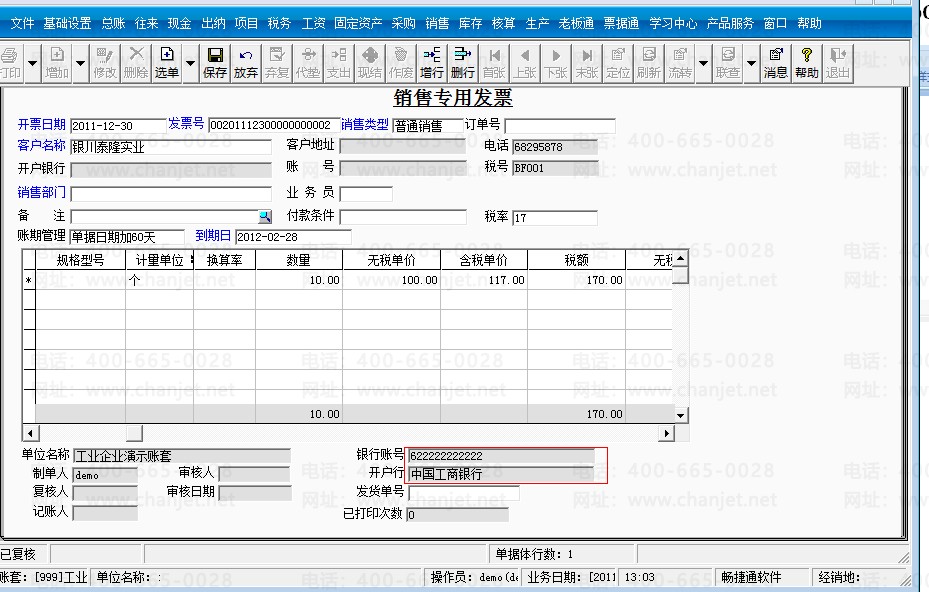
Task: Open the 窗口 menu
Action: [776, 23]
